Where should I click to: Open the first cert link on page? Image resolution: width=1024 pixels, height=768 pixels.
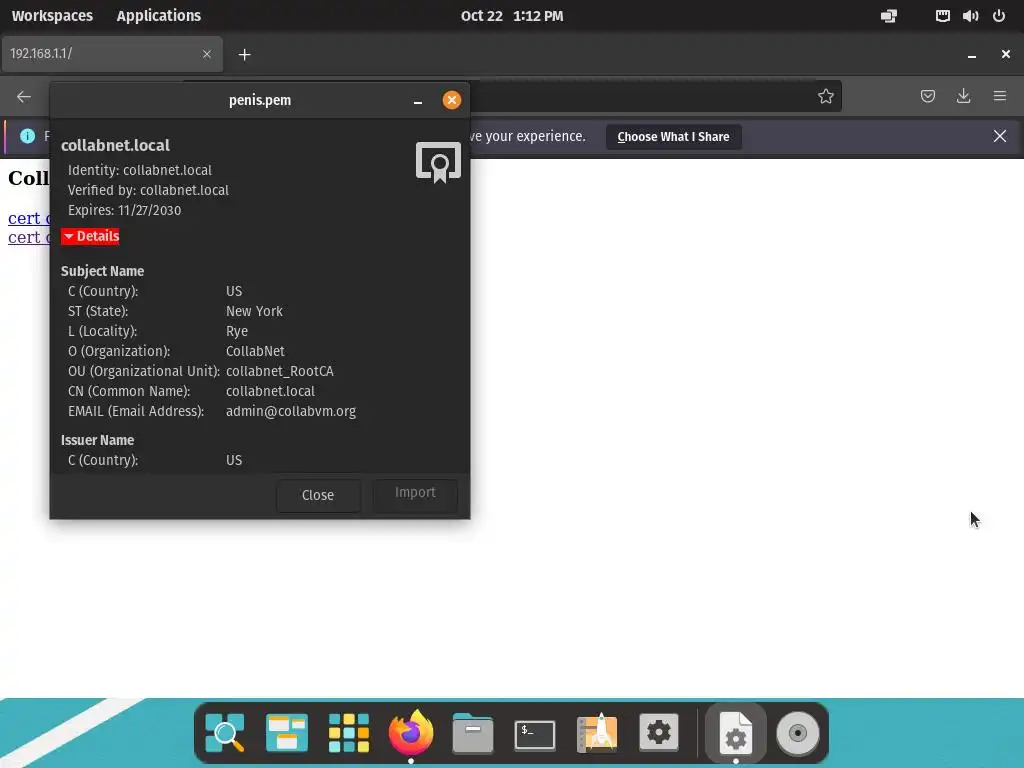(29, 218)
